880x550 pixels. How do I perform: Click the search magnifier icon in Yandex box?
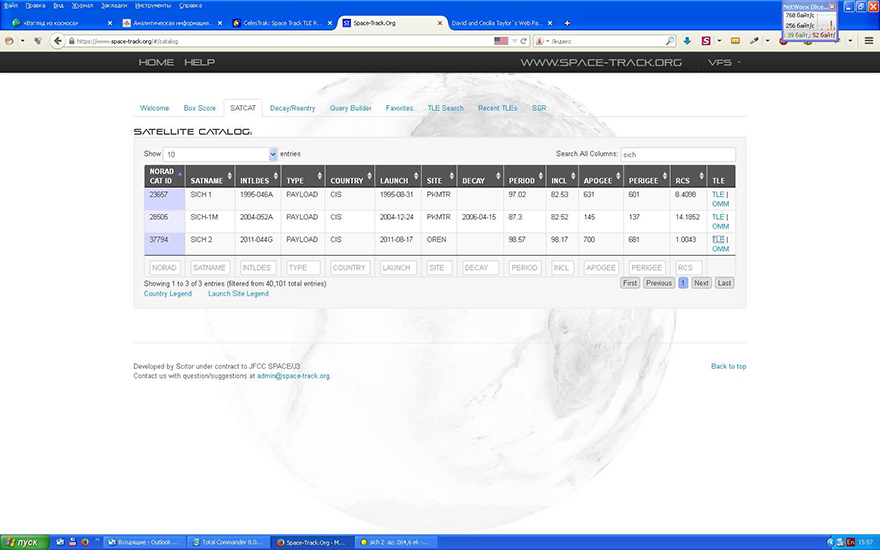(670, 41)
